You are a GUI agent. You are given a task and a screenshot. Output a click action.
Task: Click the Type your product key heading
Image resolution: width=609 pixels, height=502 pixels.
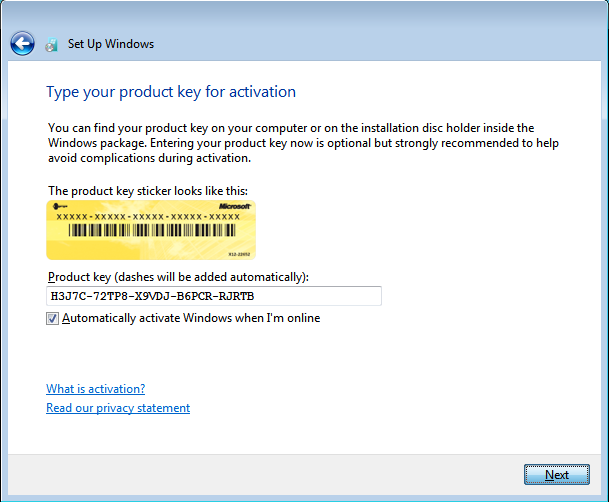click(x=171, y=92)
